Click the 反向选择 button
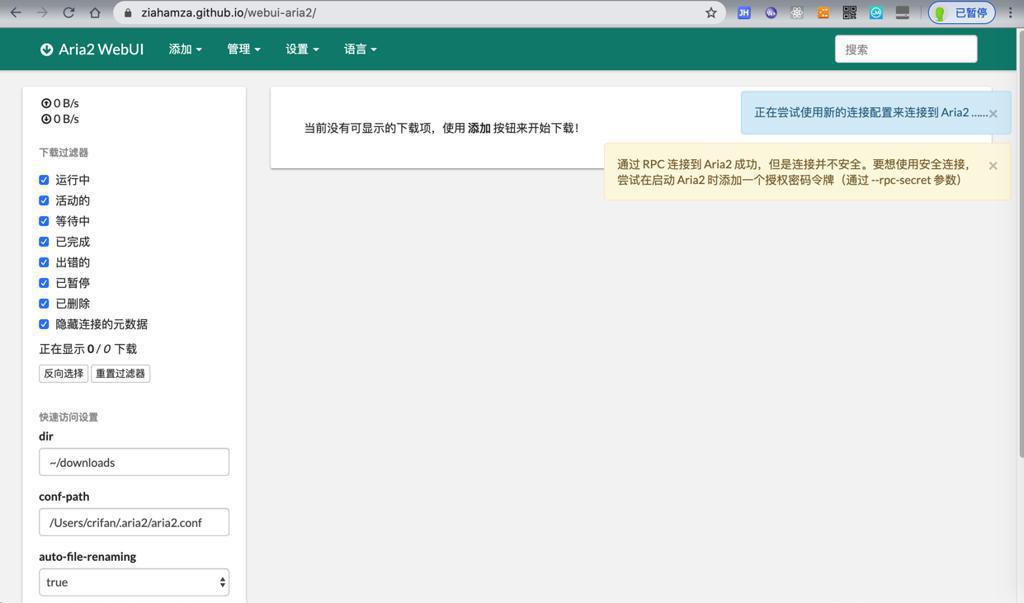 (63, 374)
